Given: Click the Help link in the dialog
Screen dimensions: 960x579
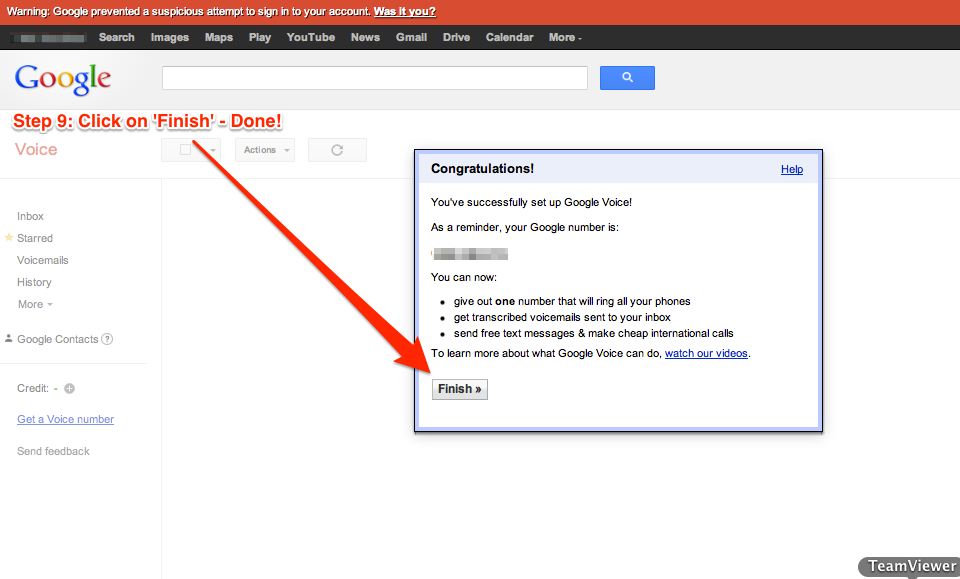Looking at the screenshot, I should [x=792, y=169].
